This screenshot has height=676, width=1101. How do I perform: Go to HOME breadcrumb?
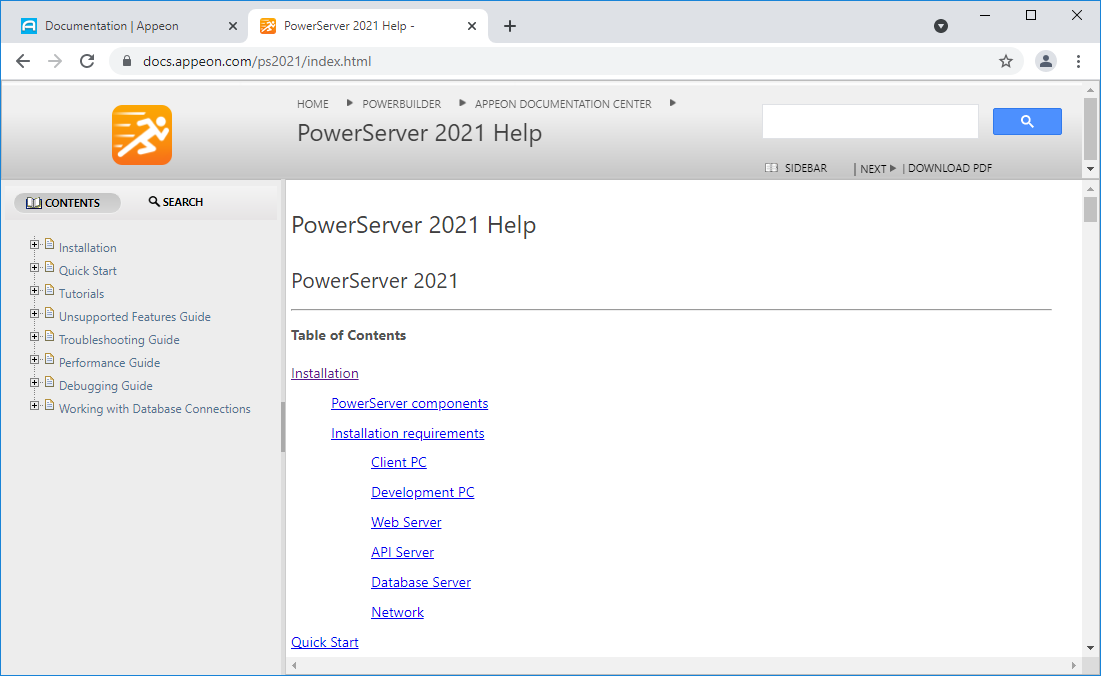pyautogui.click(x=312, y=104)
